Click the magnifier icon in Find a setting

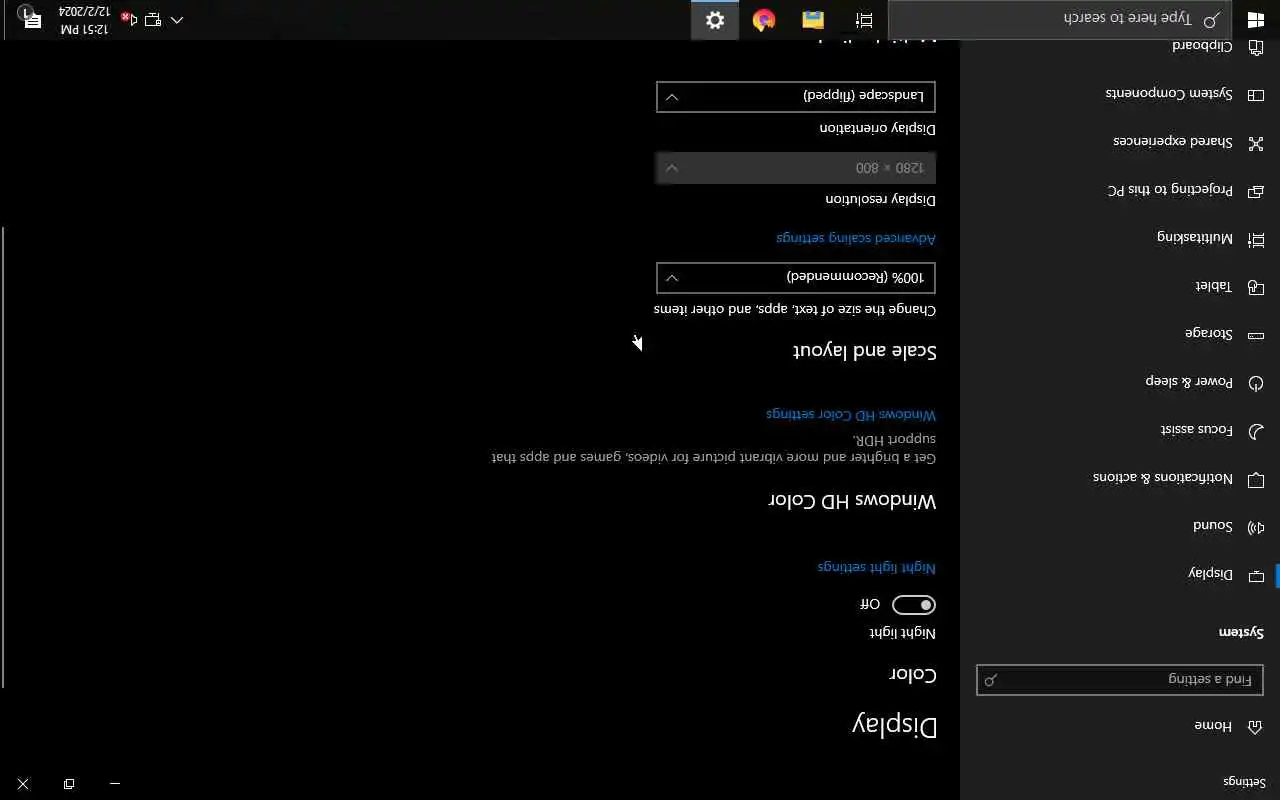pyautogui.click(x=991, y=680)
